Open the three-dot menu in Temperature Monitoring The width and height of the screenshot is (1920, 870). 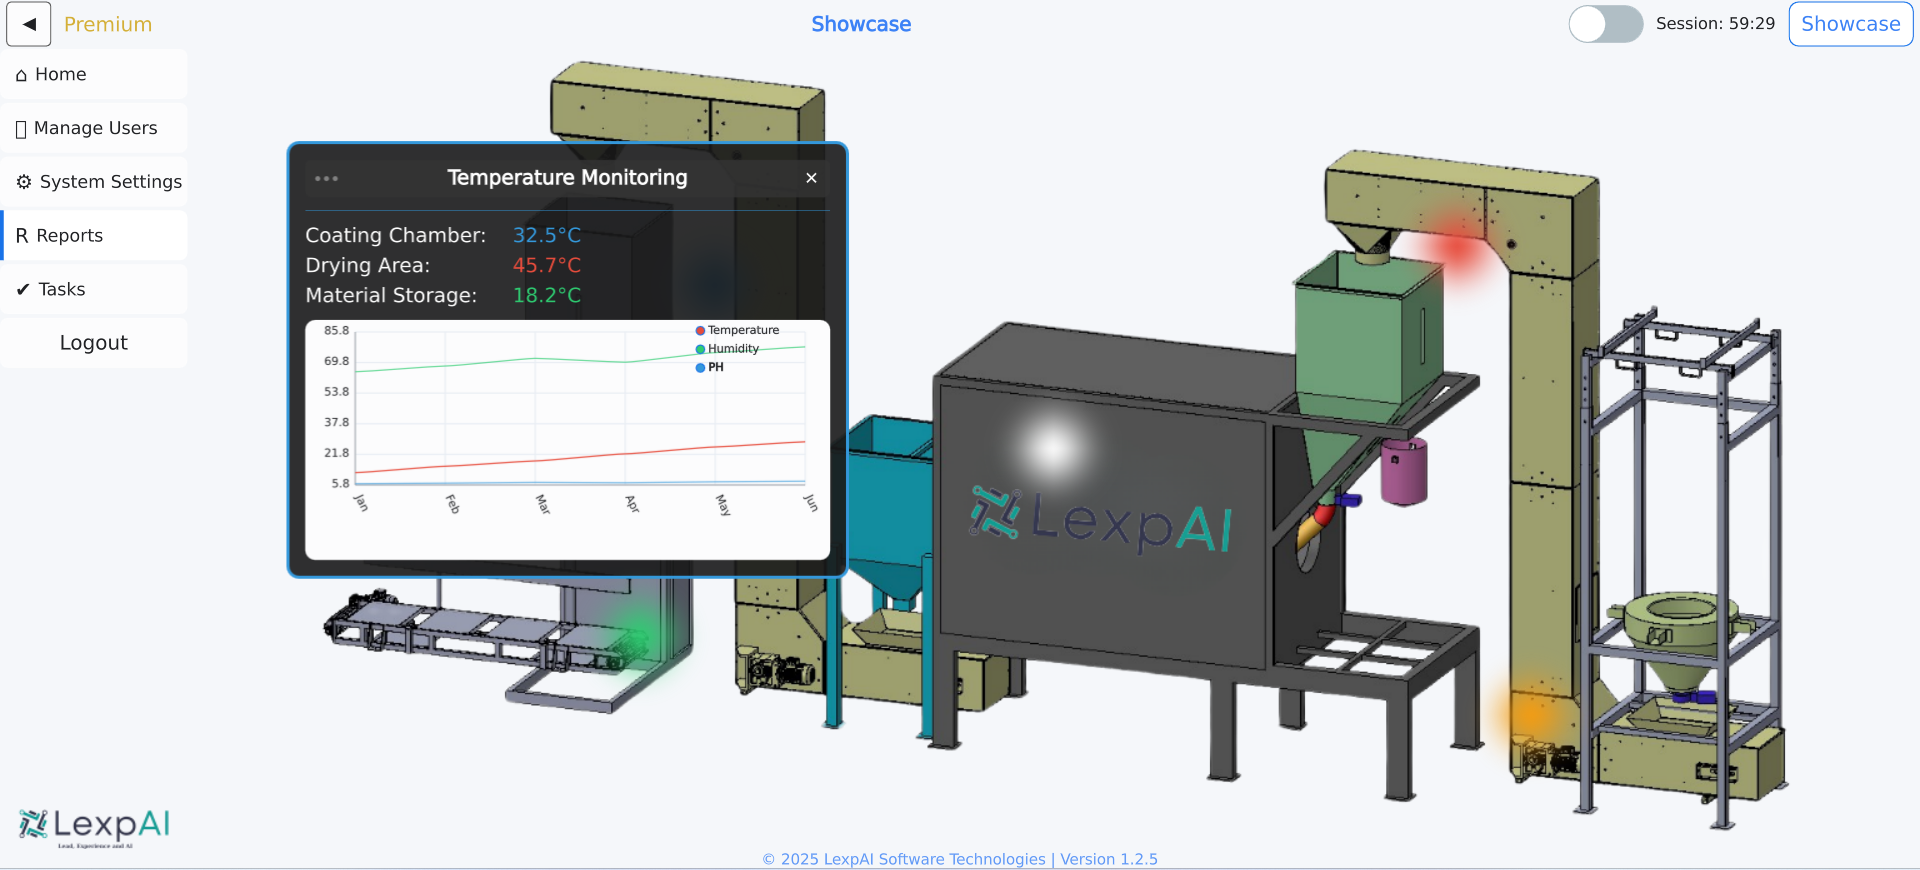click(326, 179)
